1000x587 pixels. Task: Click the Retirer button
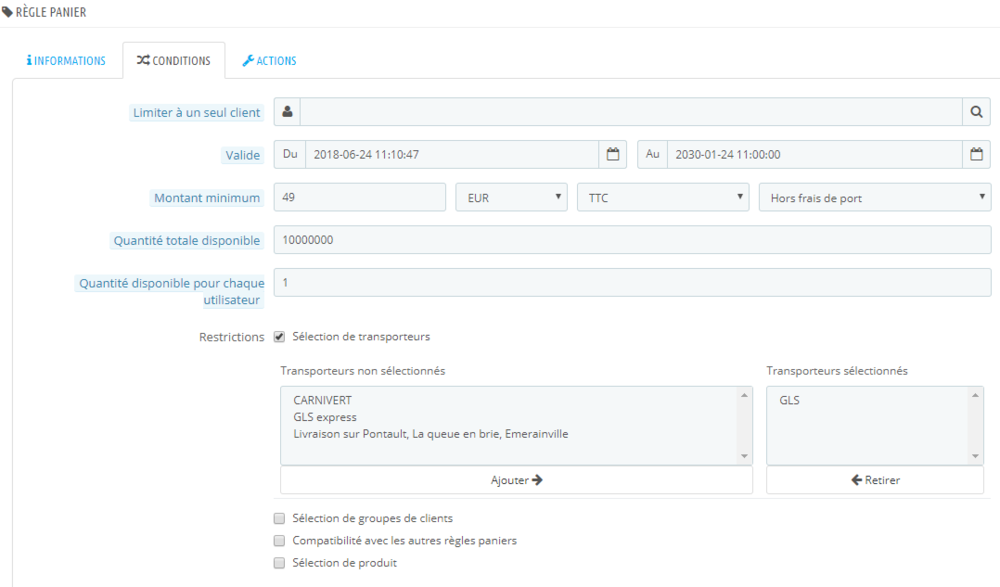coord(875,480)
